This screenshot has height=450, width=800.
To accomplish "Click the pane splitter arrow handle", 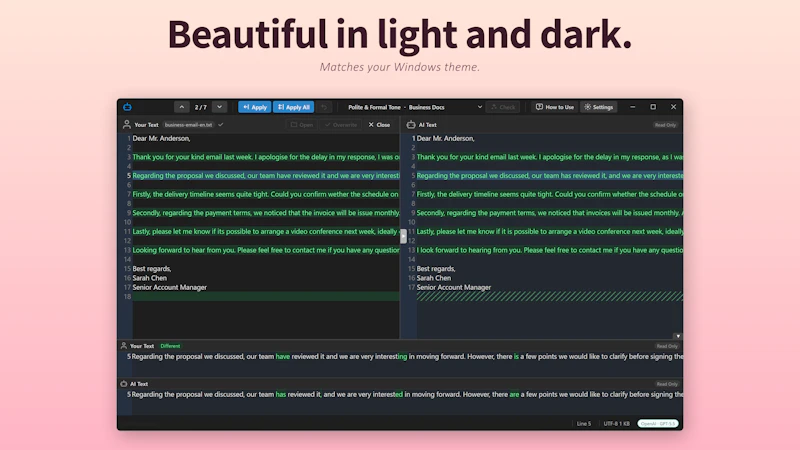I will [403, 236].
